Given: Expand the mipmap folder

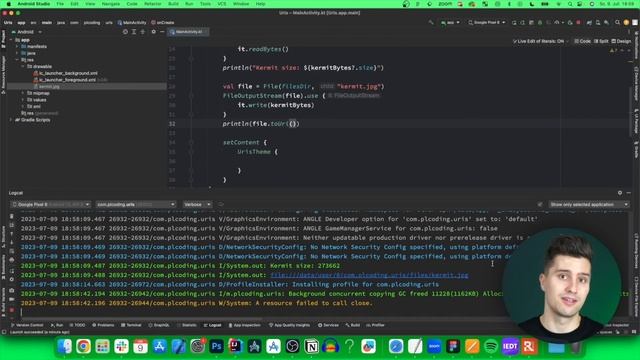Looking at the screenshot, I should pyautogui.click(x=23, y=93).
